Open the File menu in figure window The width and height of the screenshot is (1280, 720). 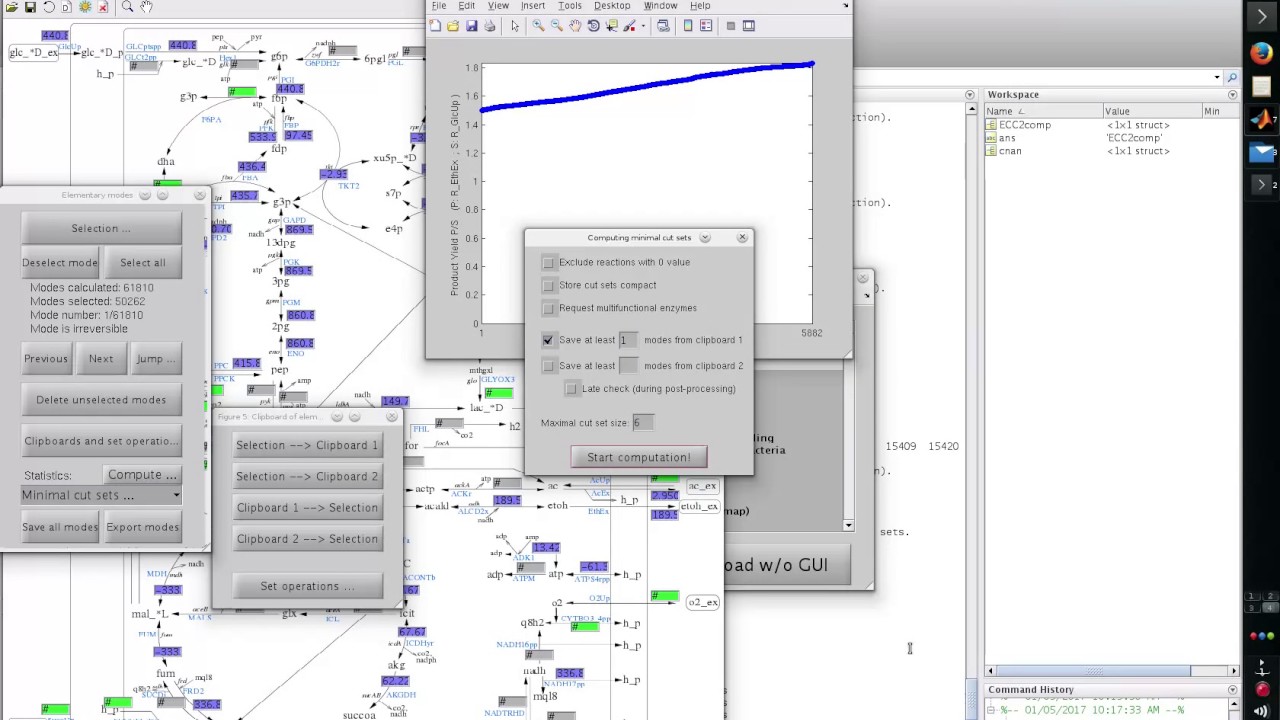(x=439, y=6)
